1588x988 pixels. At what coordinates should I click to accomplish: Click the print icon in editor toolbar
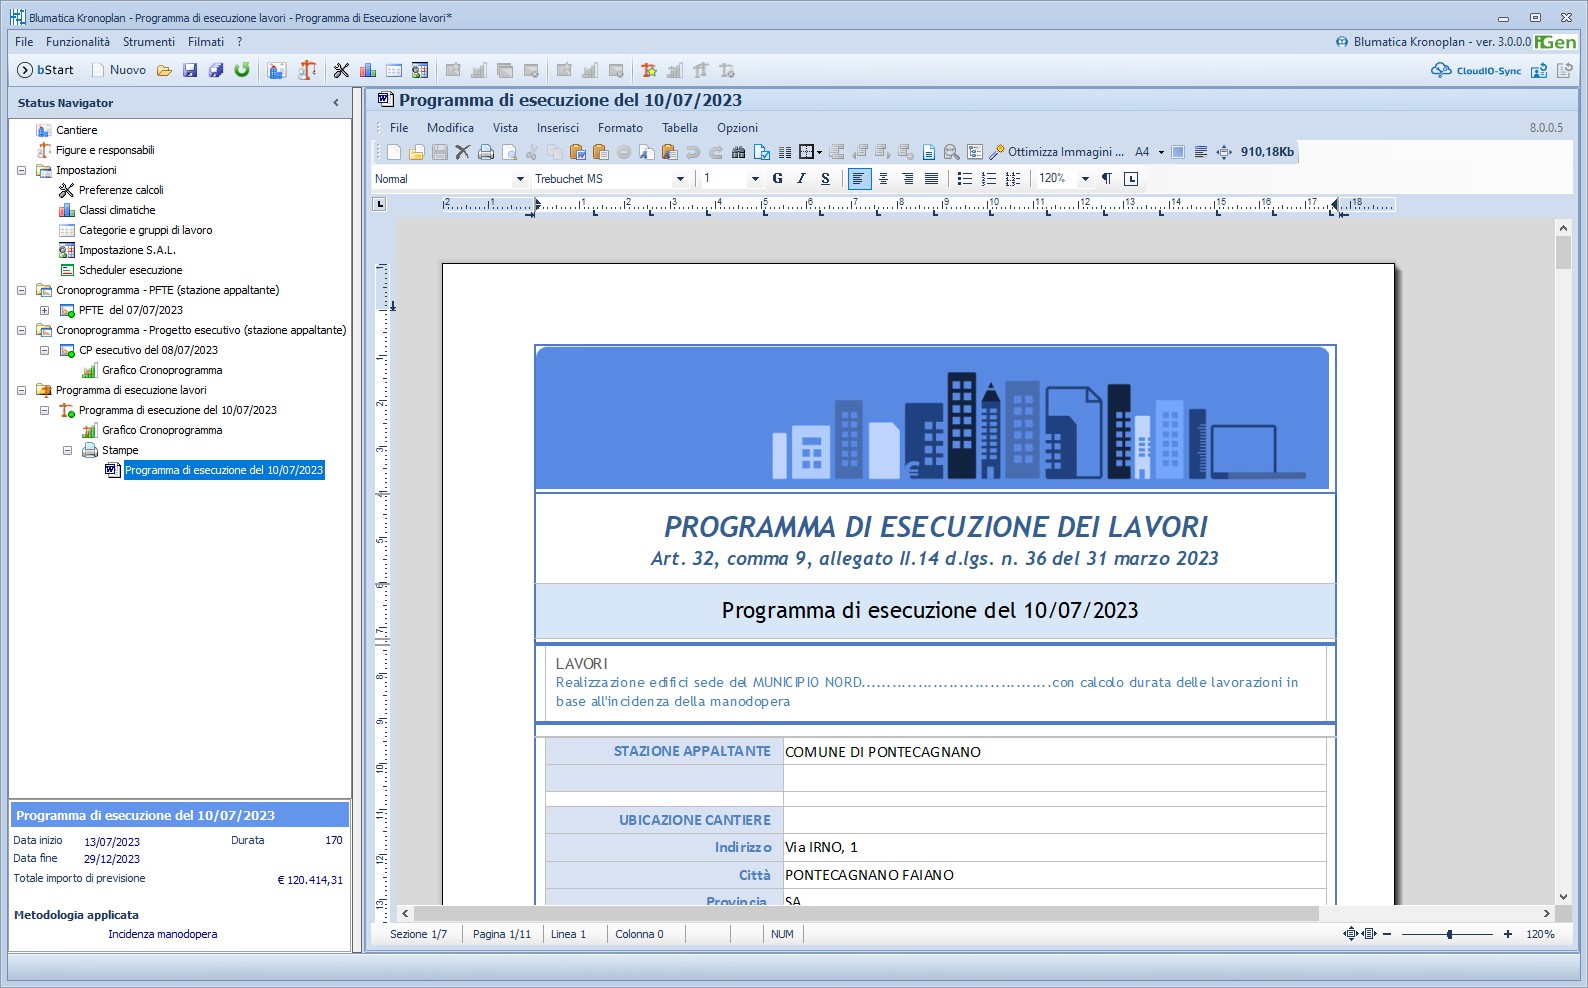[486, 152]
